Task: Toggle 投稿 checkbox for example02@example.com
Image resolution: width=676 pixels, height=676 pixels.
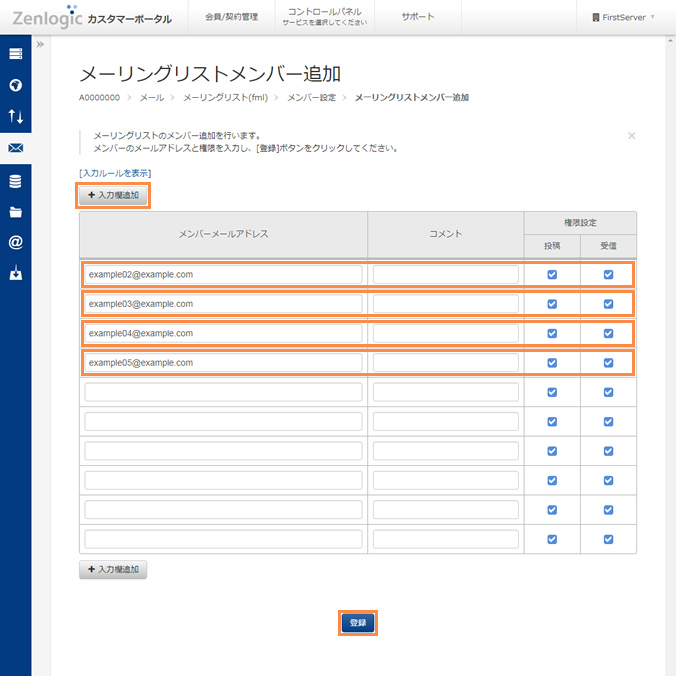Action: point(552,275)
